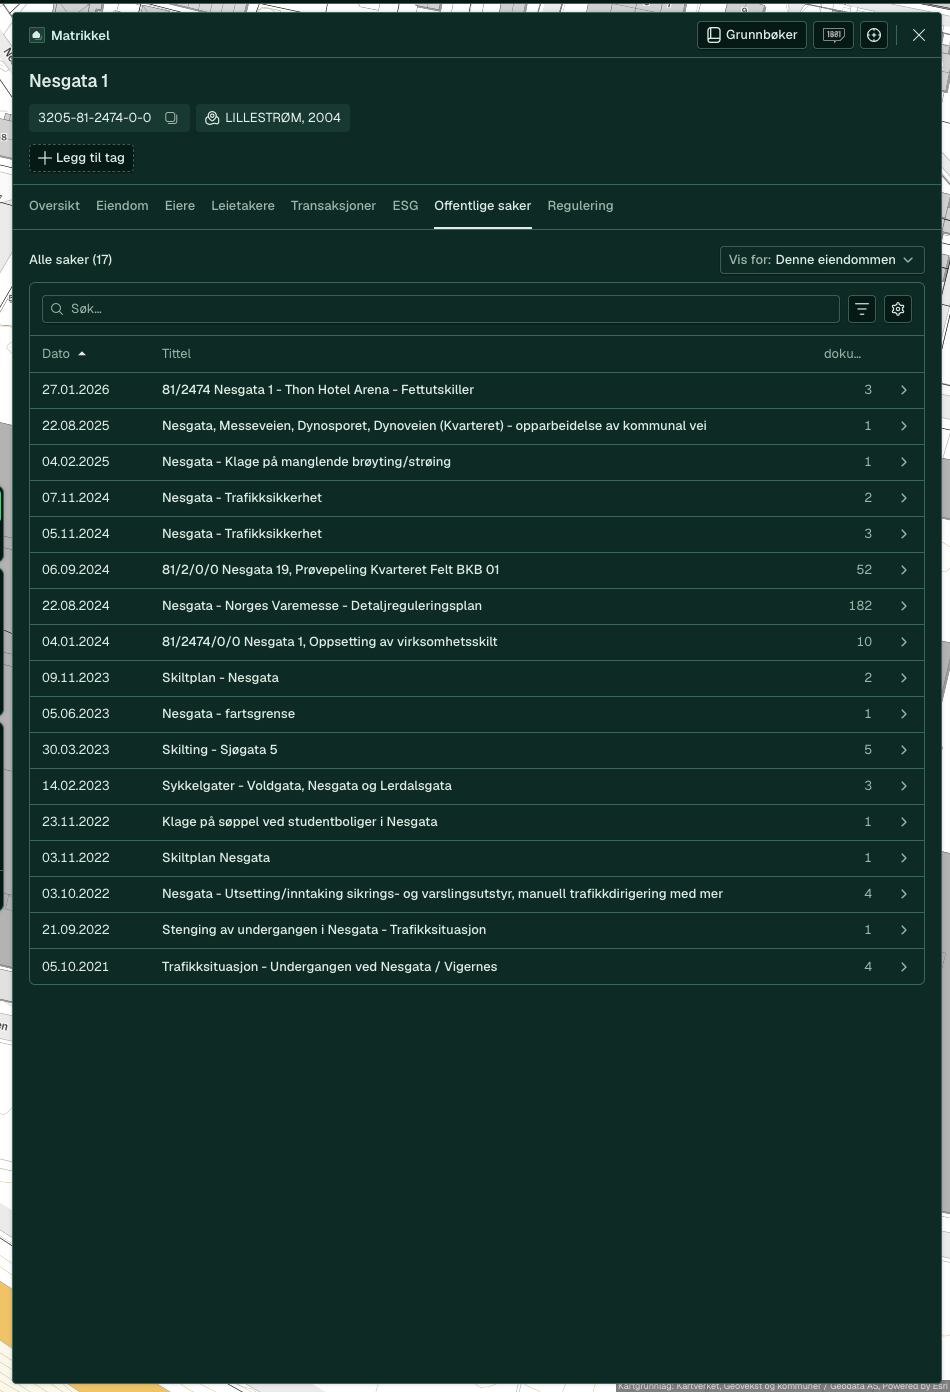This screenshot has width=950, height=1392.
Task: Open the Vis for: Denne eiendommen dropdown
Action: [822, 260]
